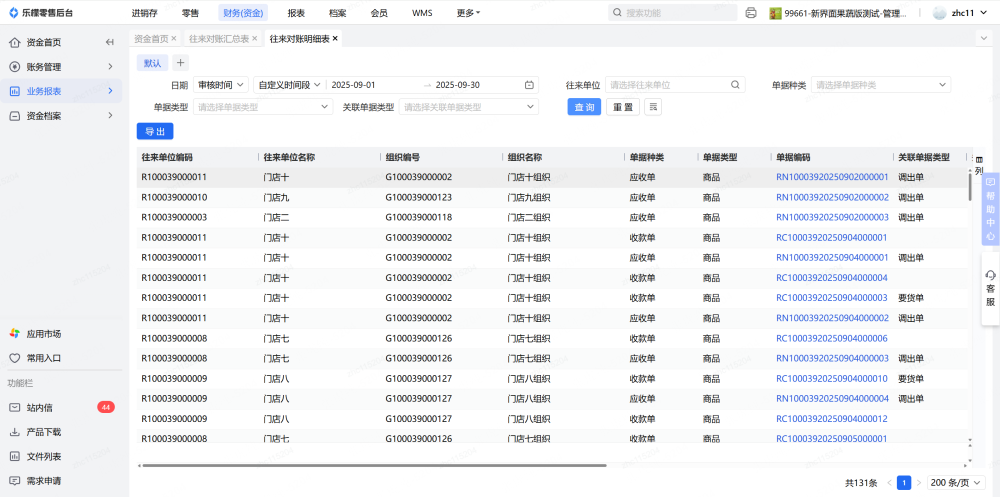Open the 200 条/页 page size dropdown
This screenshot has width=1000, height=497.
tap(953, 482)
